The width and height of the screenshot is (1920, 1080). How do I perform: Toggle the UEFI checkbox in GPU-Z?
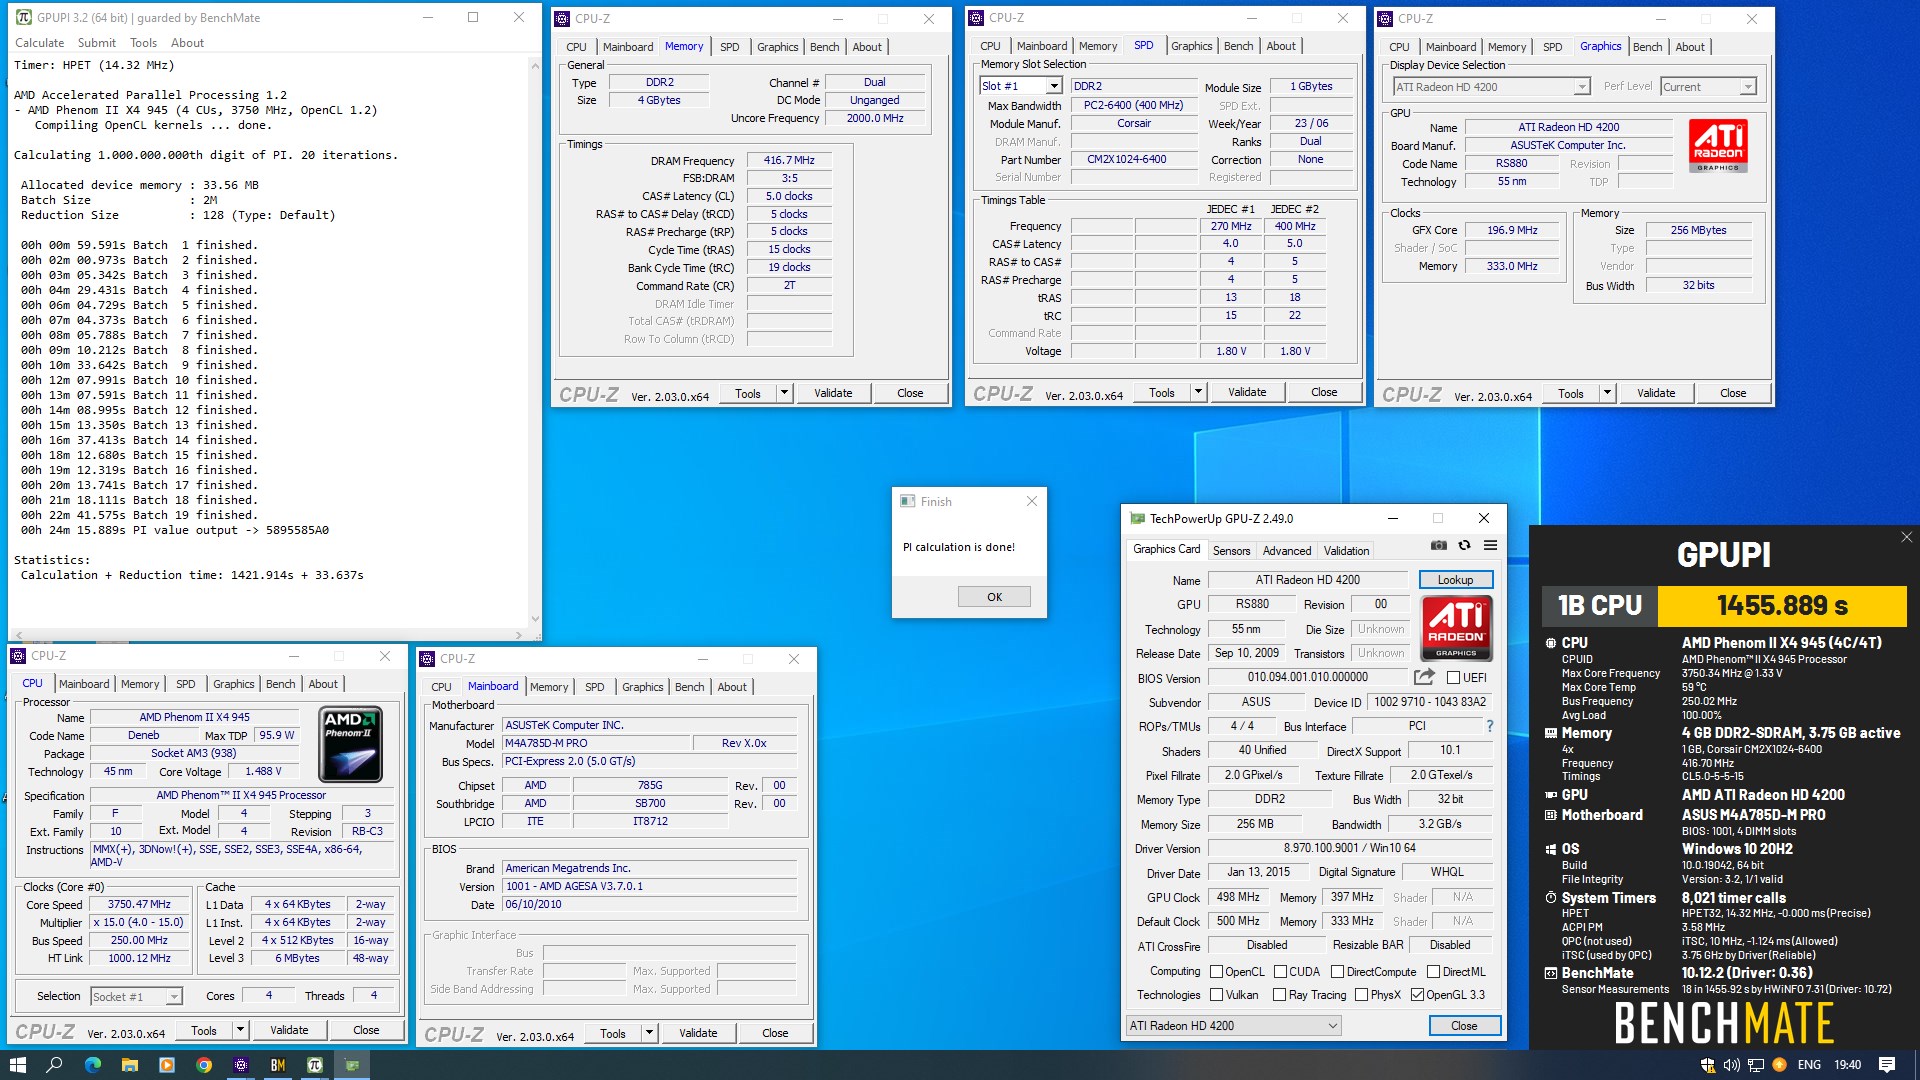coord(1453,677)
